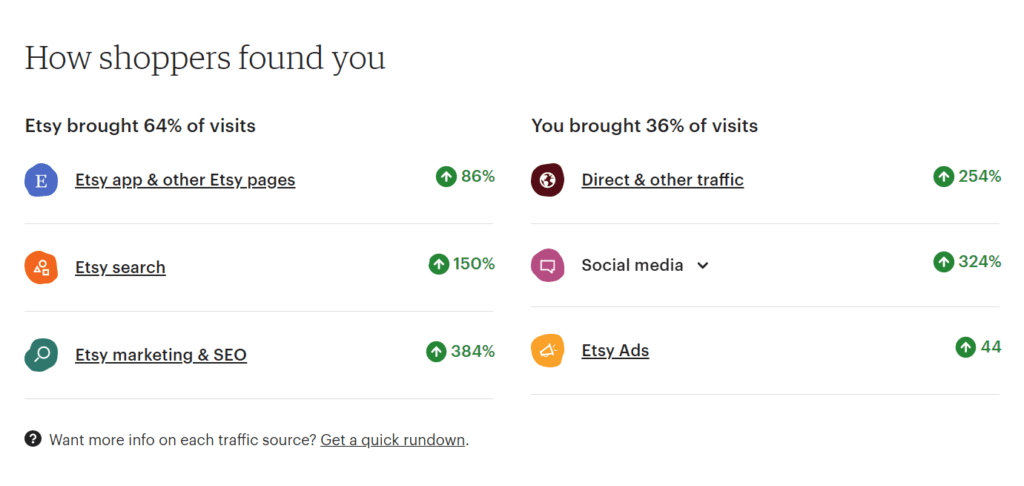Open the Social media row label
This screenshot has height=486, width=1024.
(632, 265)
